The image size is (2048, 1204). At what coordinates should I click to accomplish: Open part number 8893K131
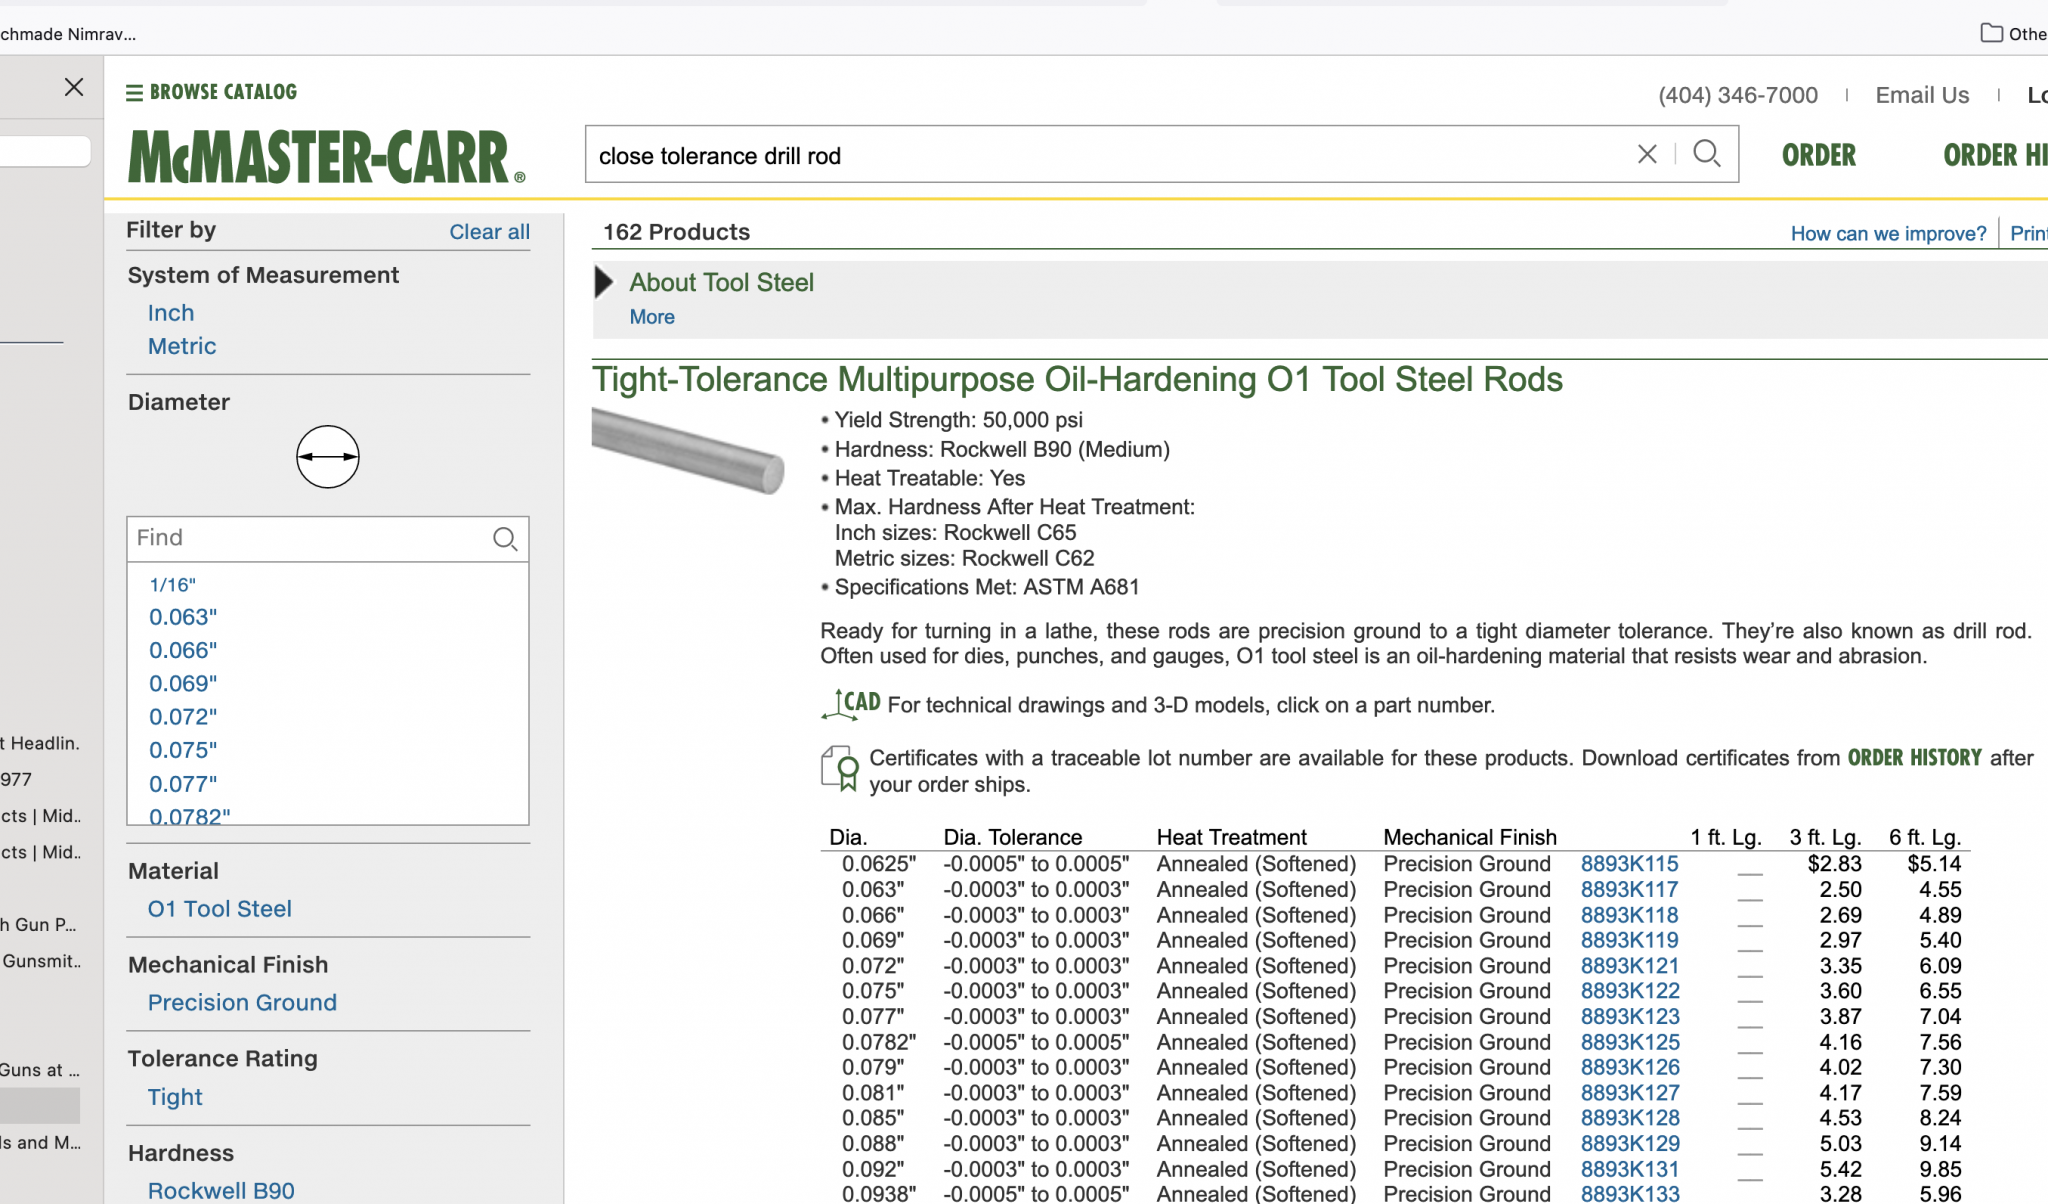[x=1629, y=1169]
